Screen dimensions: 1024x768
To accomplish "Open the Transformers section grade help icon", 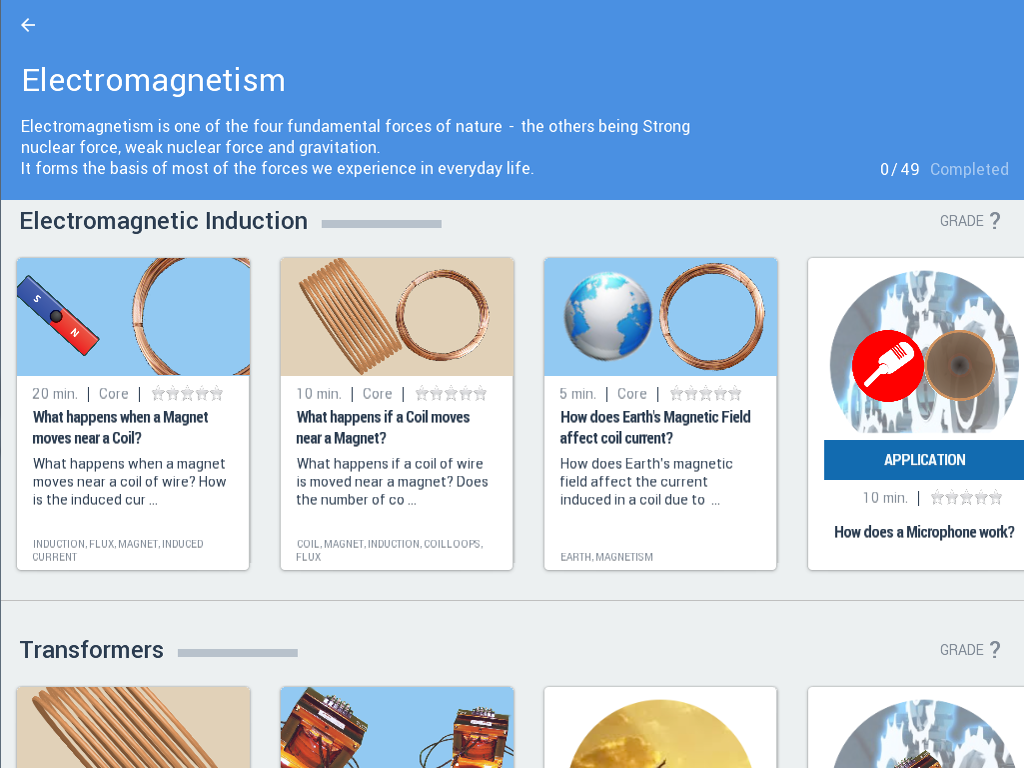I will tap(995, 650).
